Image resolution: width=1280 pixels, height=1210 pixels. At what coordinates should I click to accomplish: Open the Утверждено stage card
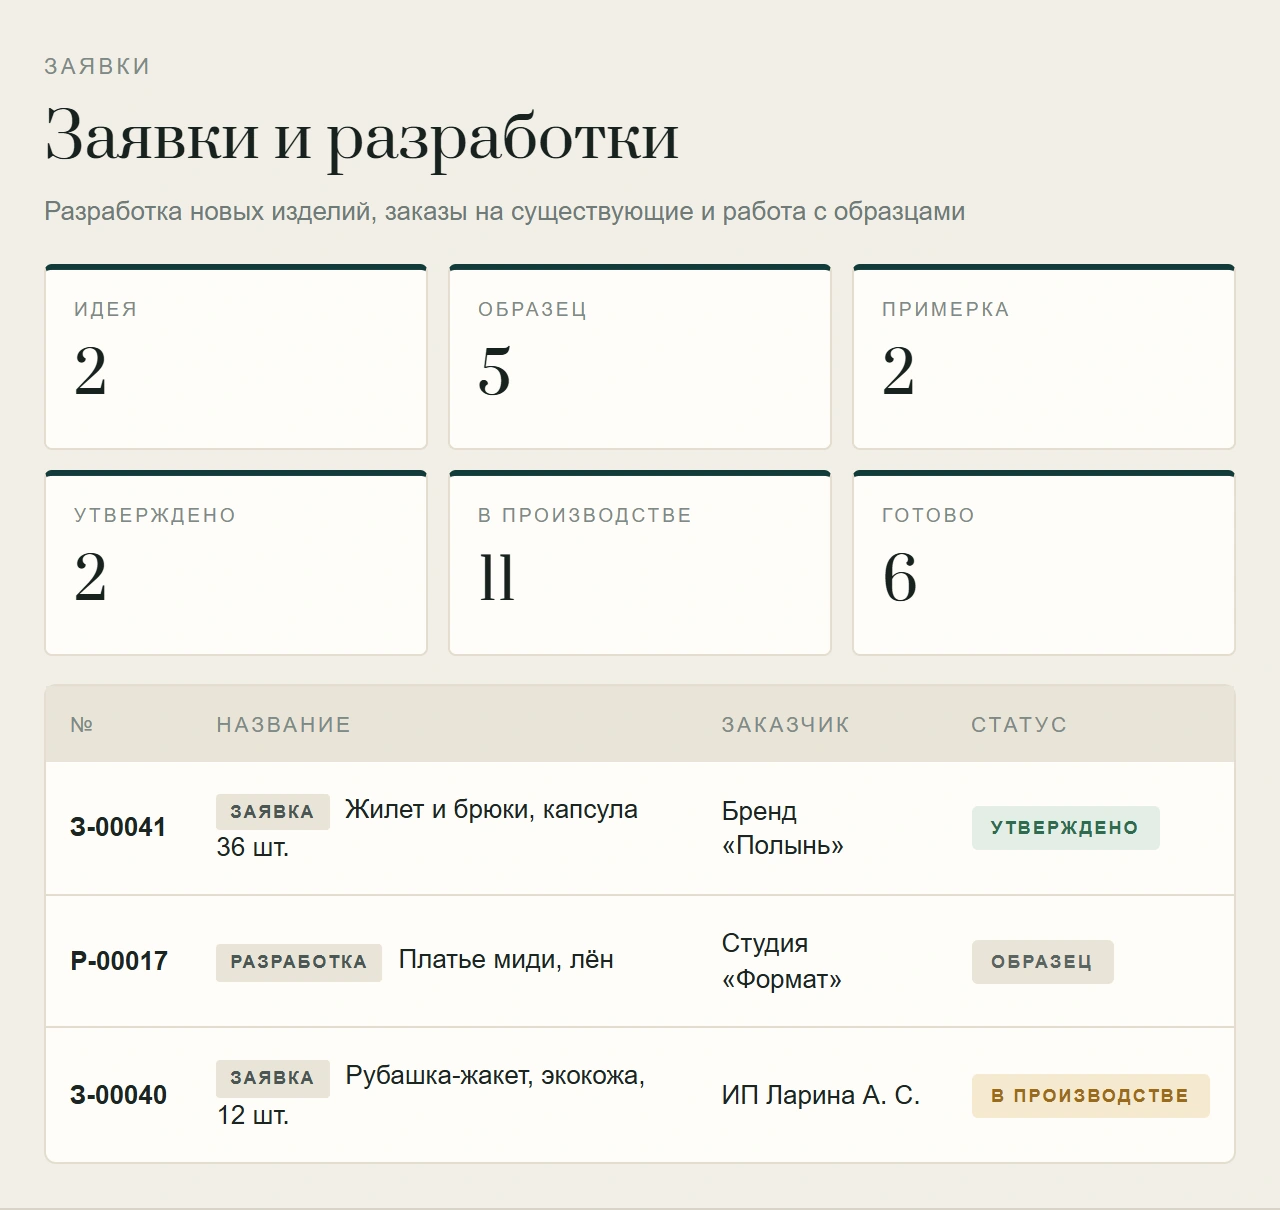(236, 563)
